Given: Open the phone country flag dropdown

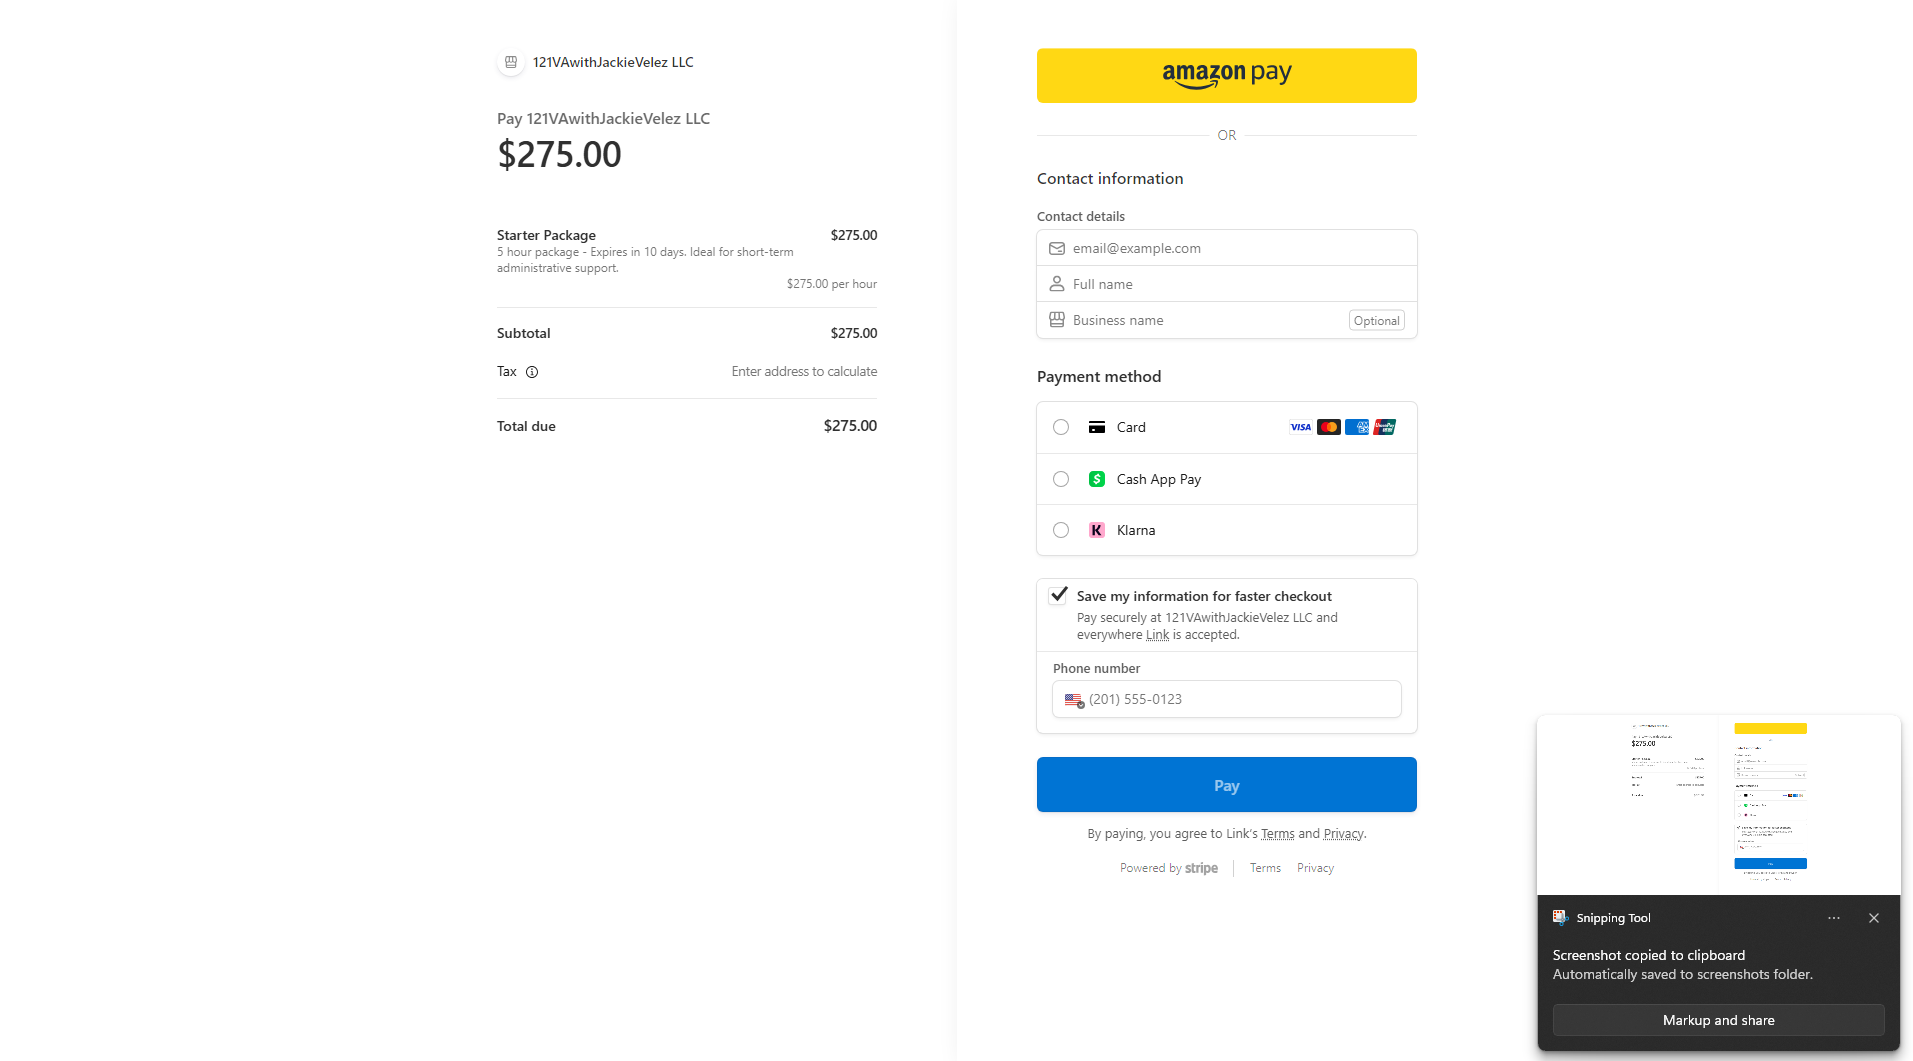Looking at the screenshot, I should (1074, 700).
